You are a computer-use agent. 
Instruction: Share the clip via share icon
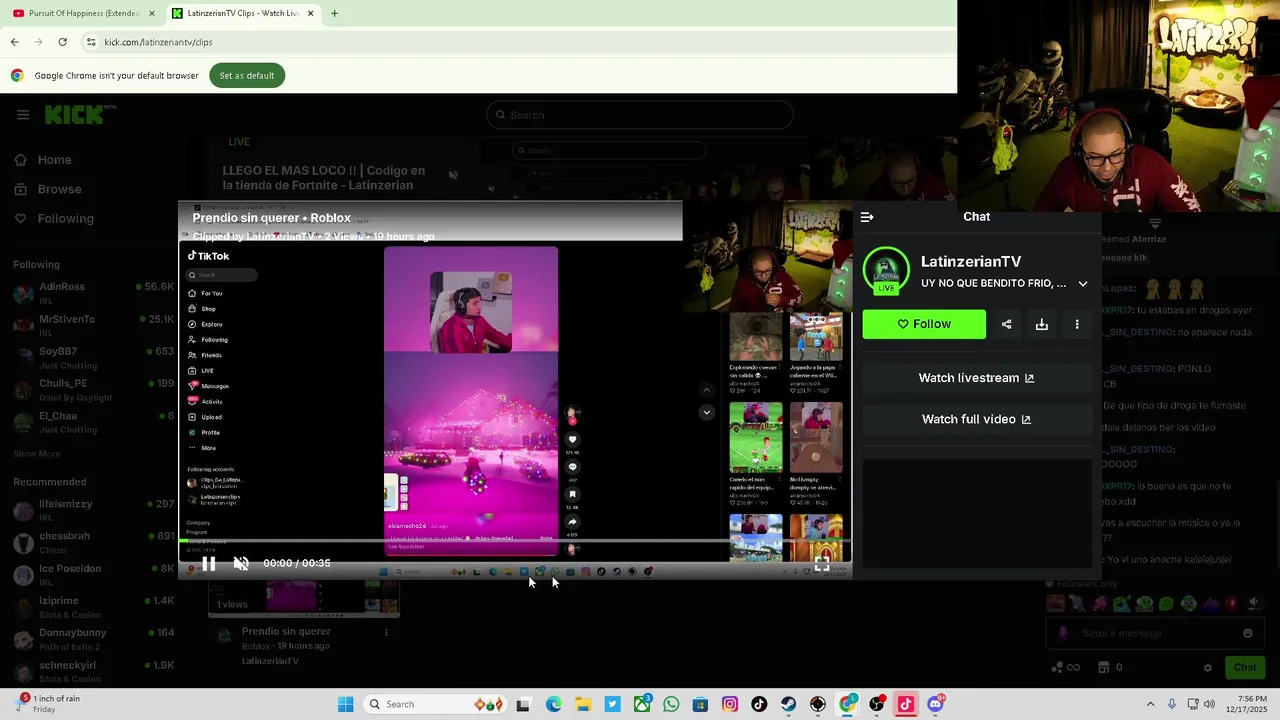(1007, 324)
